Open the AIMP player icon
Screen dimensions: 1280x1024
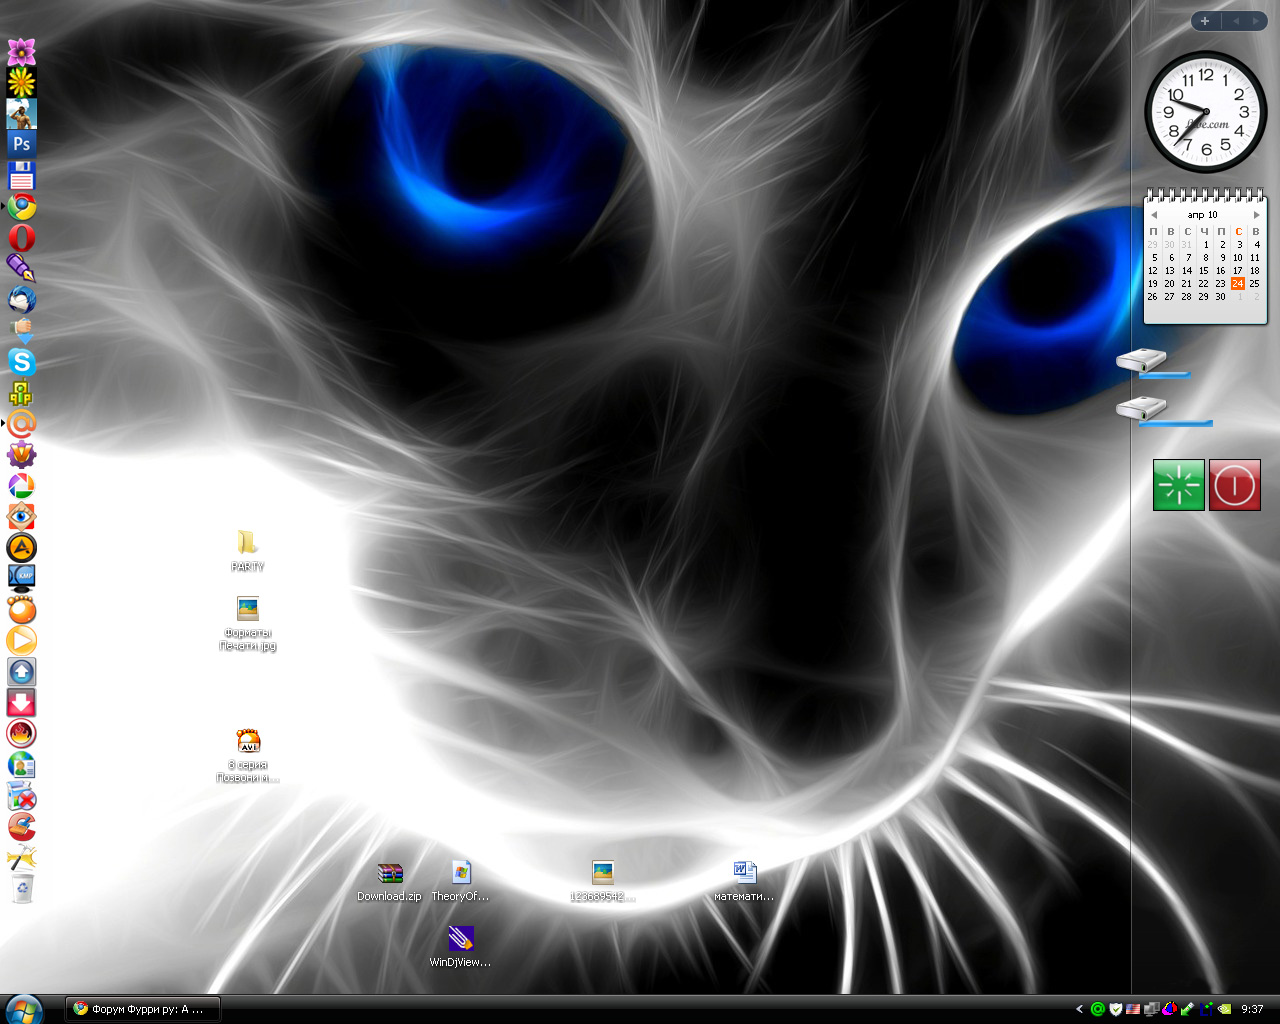(21, 548)
